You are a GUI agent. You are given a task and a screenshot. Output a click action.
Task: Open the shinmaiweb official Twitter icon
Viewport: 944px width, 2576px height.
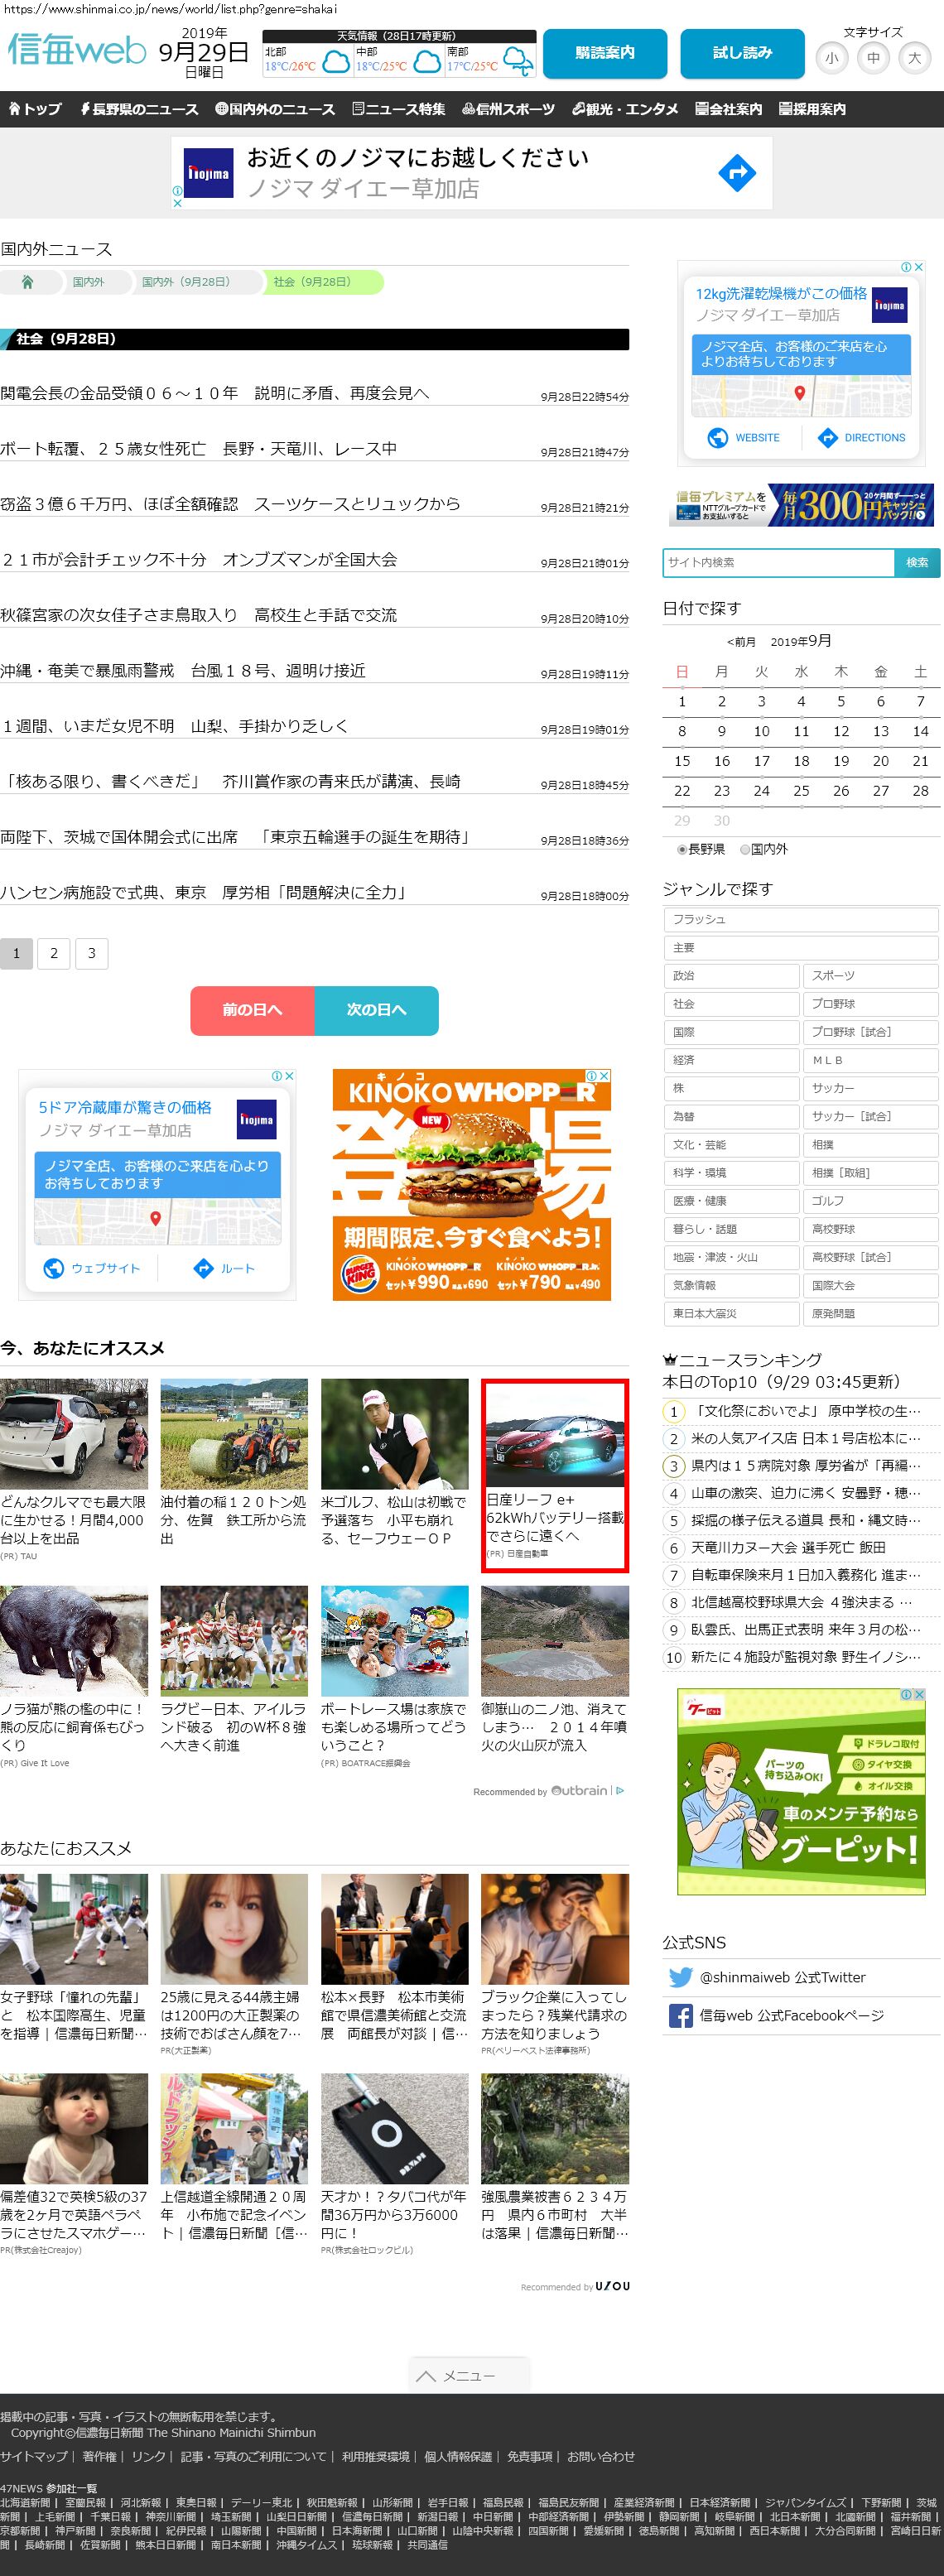tap(680, 1977)
